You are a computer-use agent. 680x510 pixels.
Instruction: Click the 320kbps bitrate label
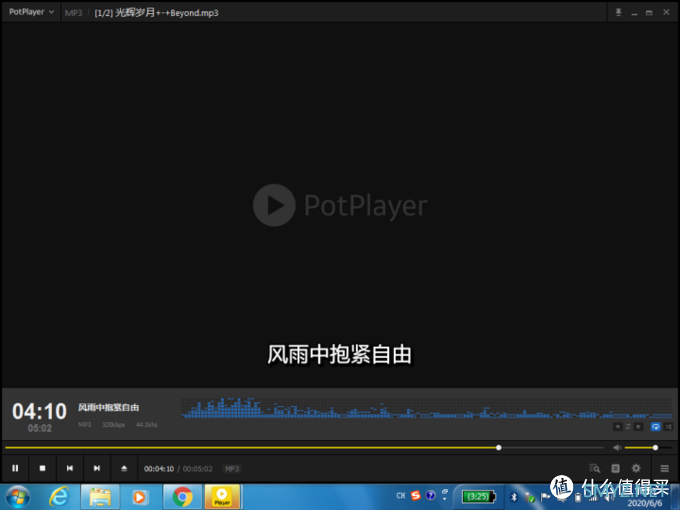114,425
